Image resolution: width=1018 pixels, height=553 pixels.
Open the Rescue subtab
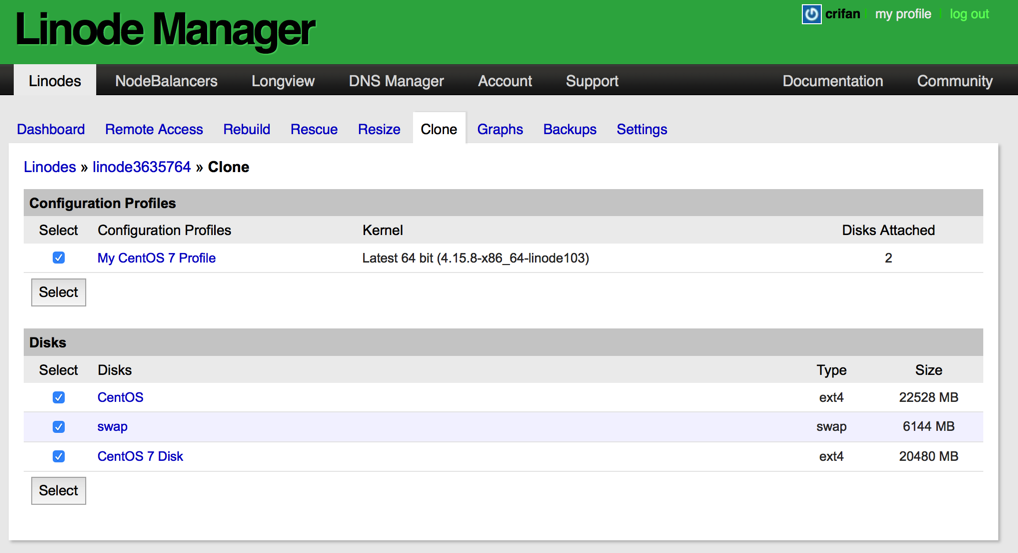click(314, 129)
